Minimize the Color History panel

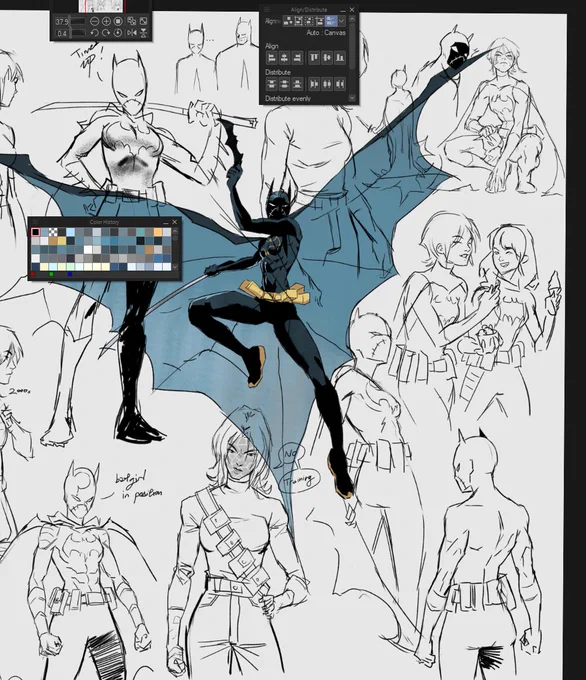point(166,222)
